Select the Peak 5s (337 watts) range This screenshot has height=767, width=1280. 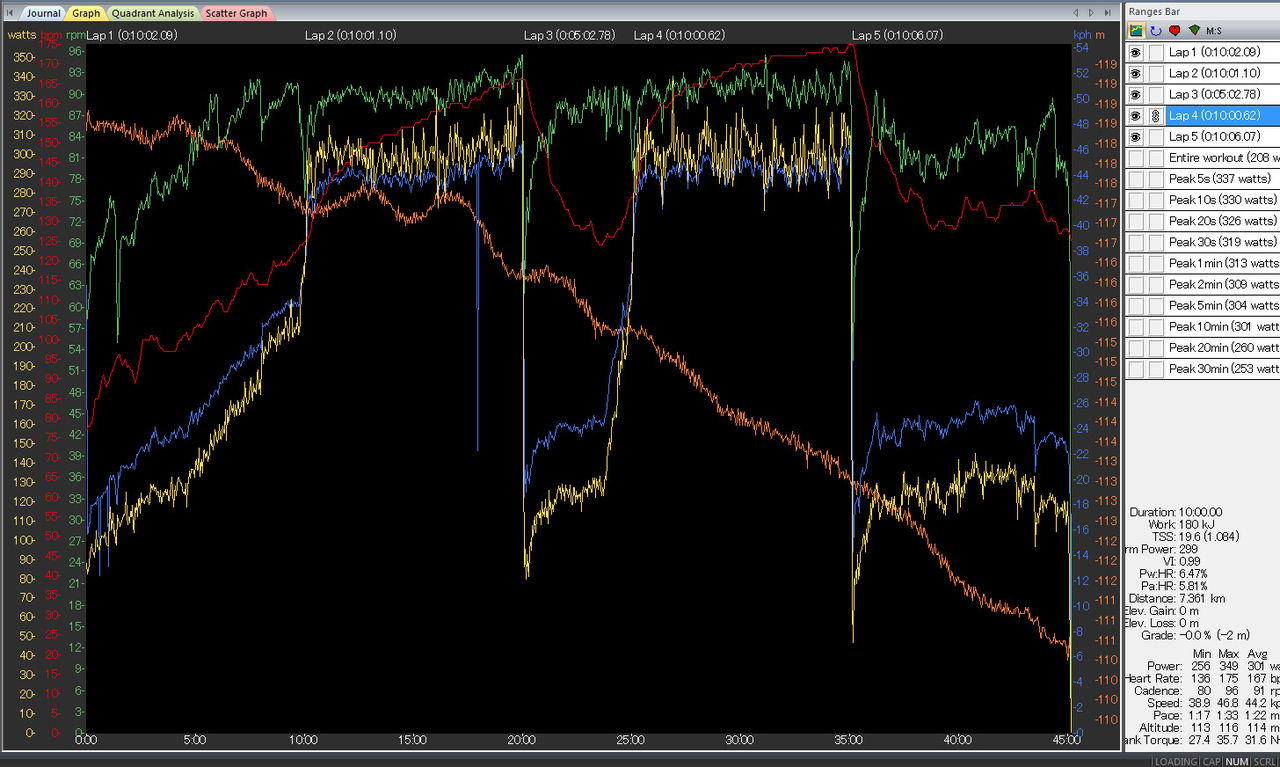1222,179
